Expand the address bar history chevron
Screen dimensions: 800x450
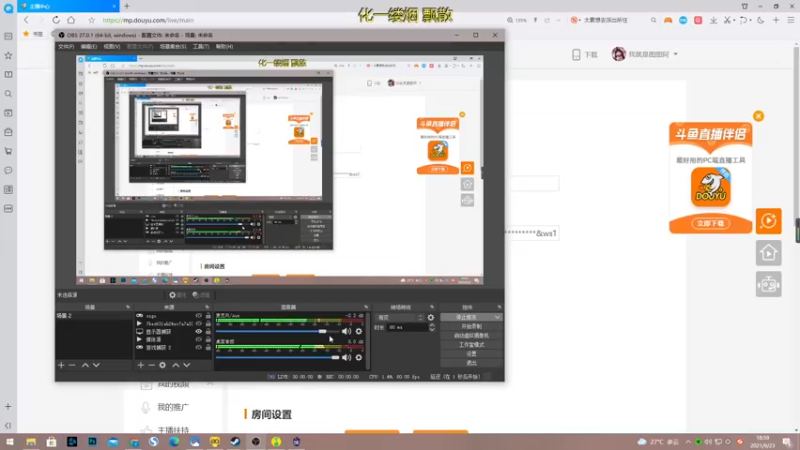coord(559,20)
